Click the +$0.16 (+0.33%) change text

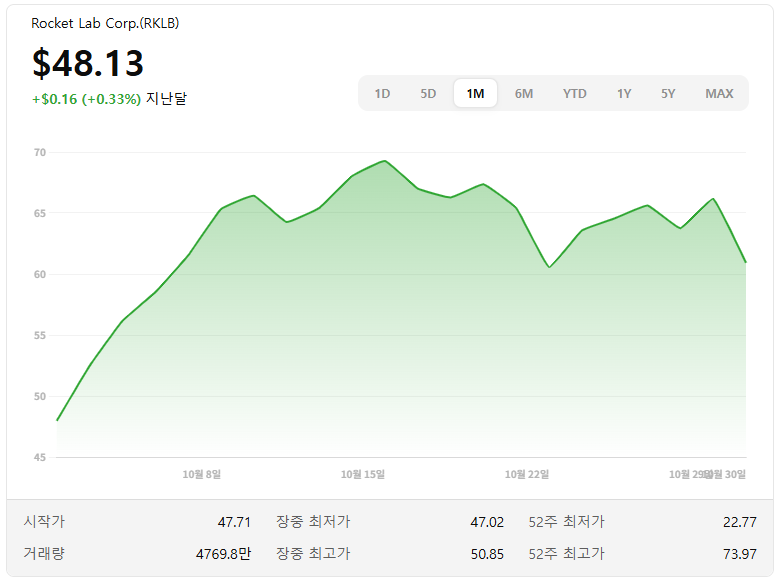click(86, 99)
